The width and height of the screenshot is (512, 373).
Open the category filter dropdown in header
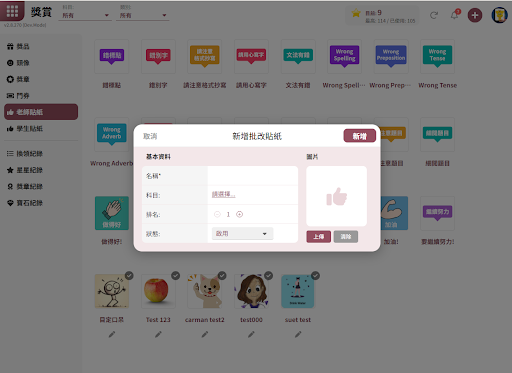143,15
